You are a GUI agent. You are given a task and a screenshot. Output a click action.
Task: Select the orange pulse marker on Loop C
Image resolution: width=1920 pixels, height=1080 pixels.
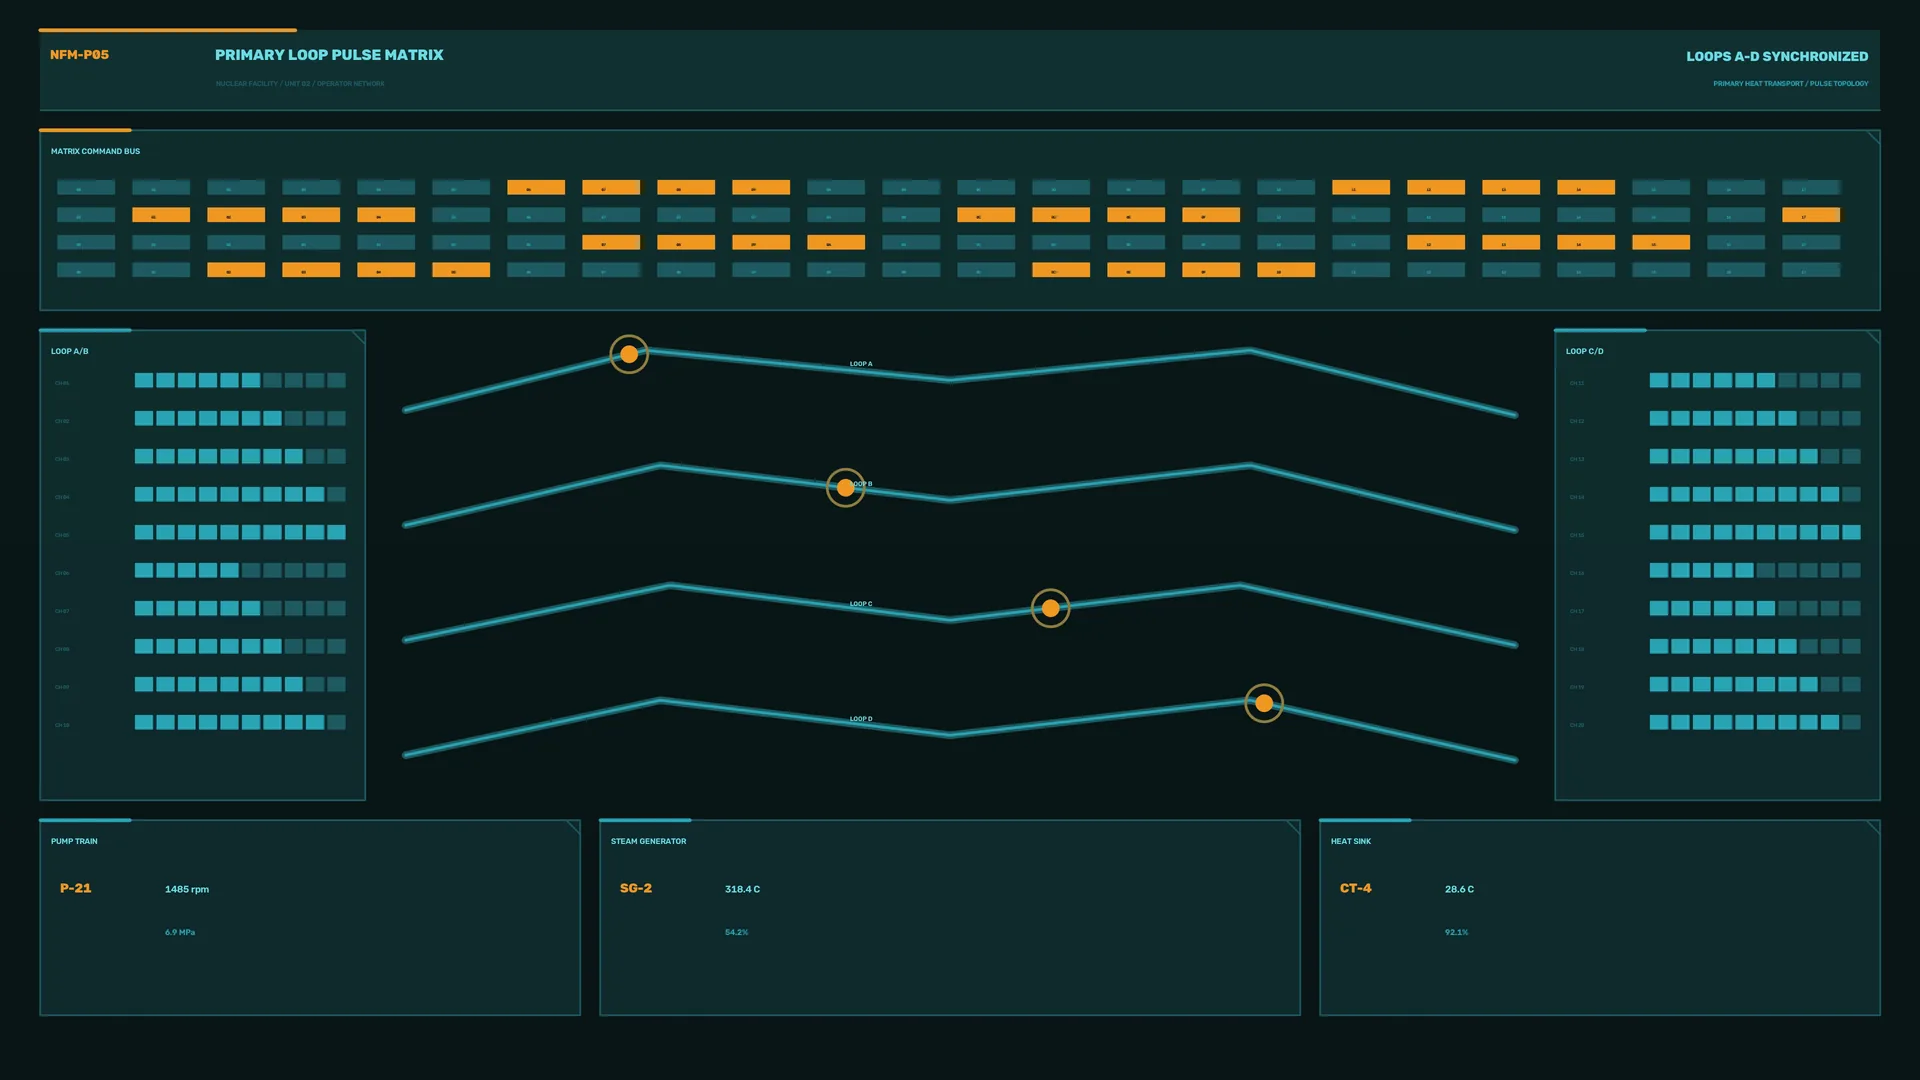click(x=1051, y=608)
